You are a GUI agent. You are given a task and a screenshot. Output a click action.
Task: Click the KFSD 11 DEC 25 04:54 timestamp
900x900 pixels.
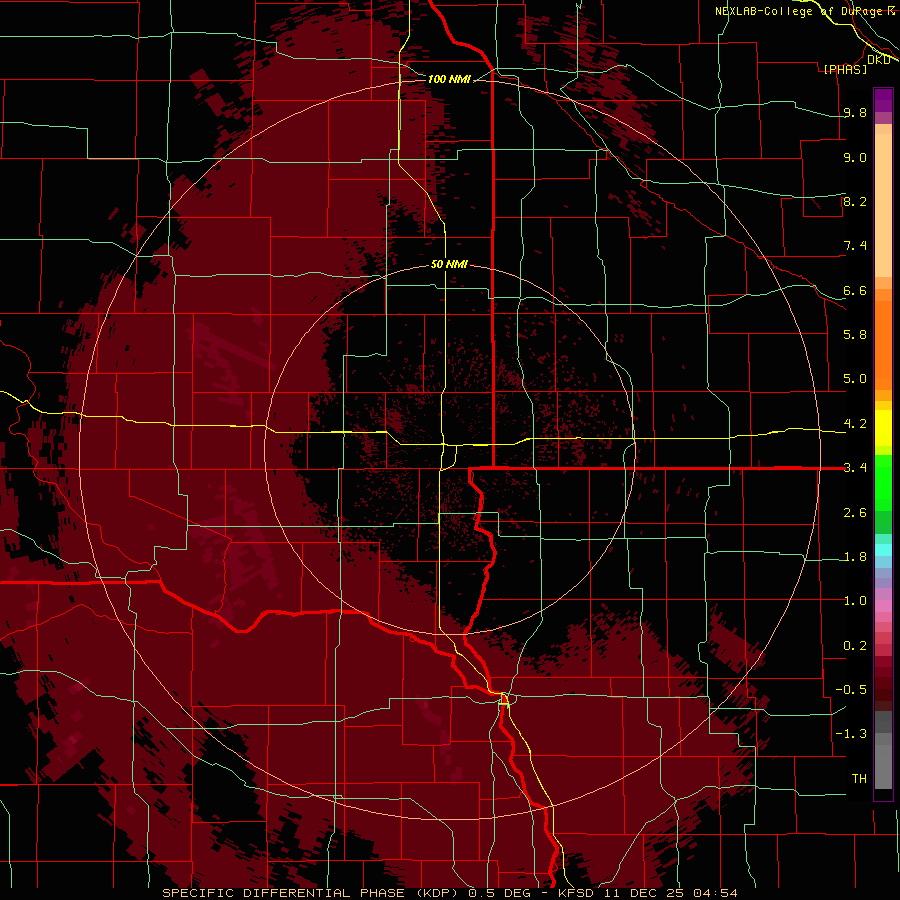647,893
